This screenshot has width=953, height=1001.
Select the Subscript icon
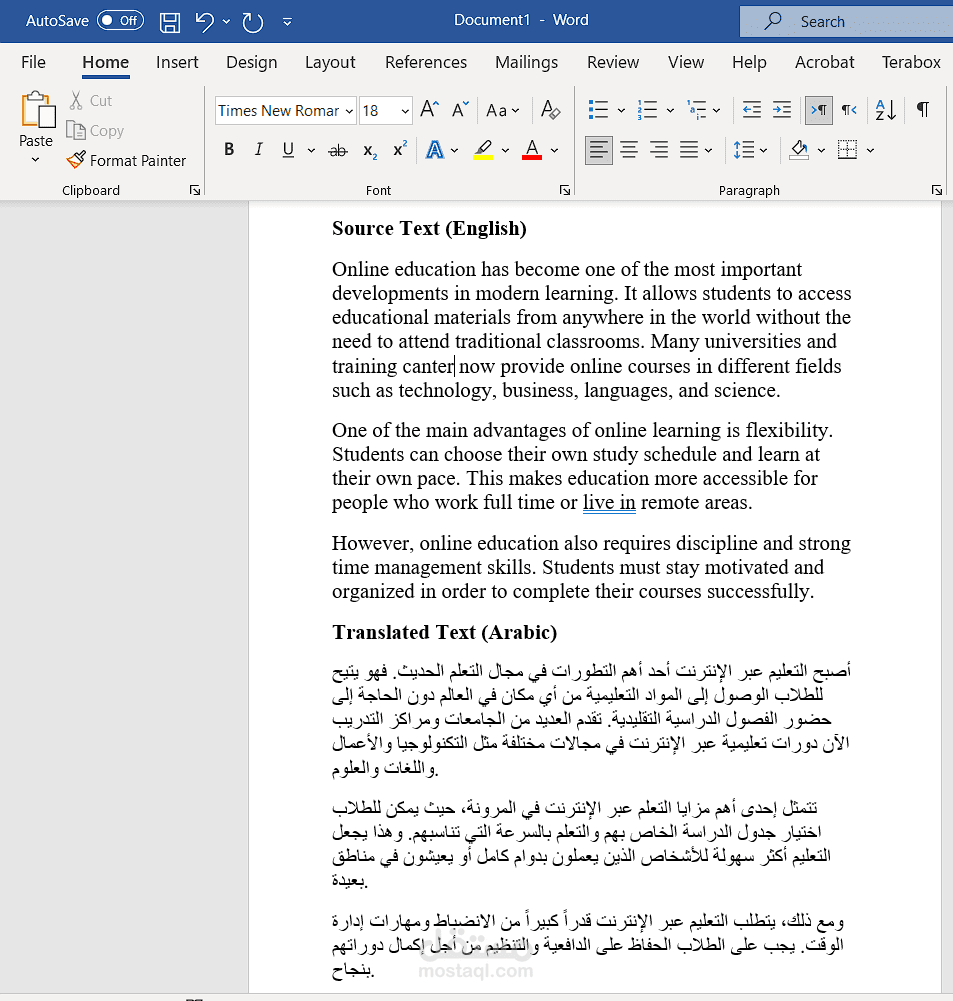point(368,149)
